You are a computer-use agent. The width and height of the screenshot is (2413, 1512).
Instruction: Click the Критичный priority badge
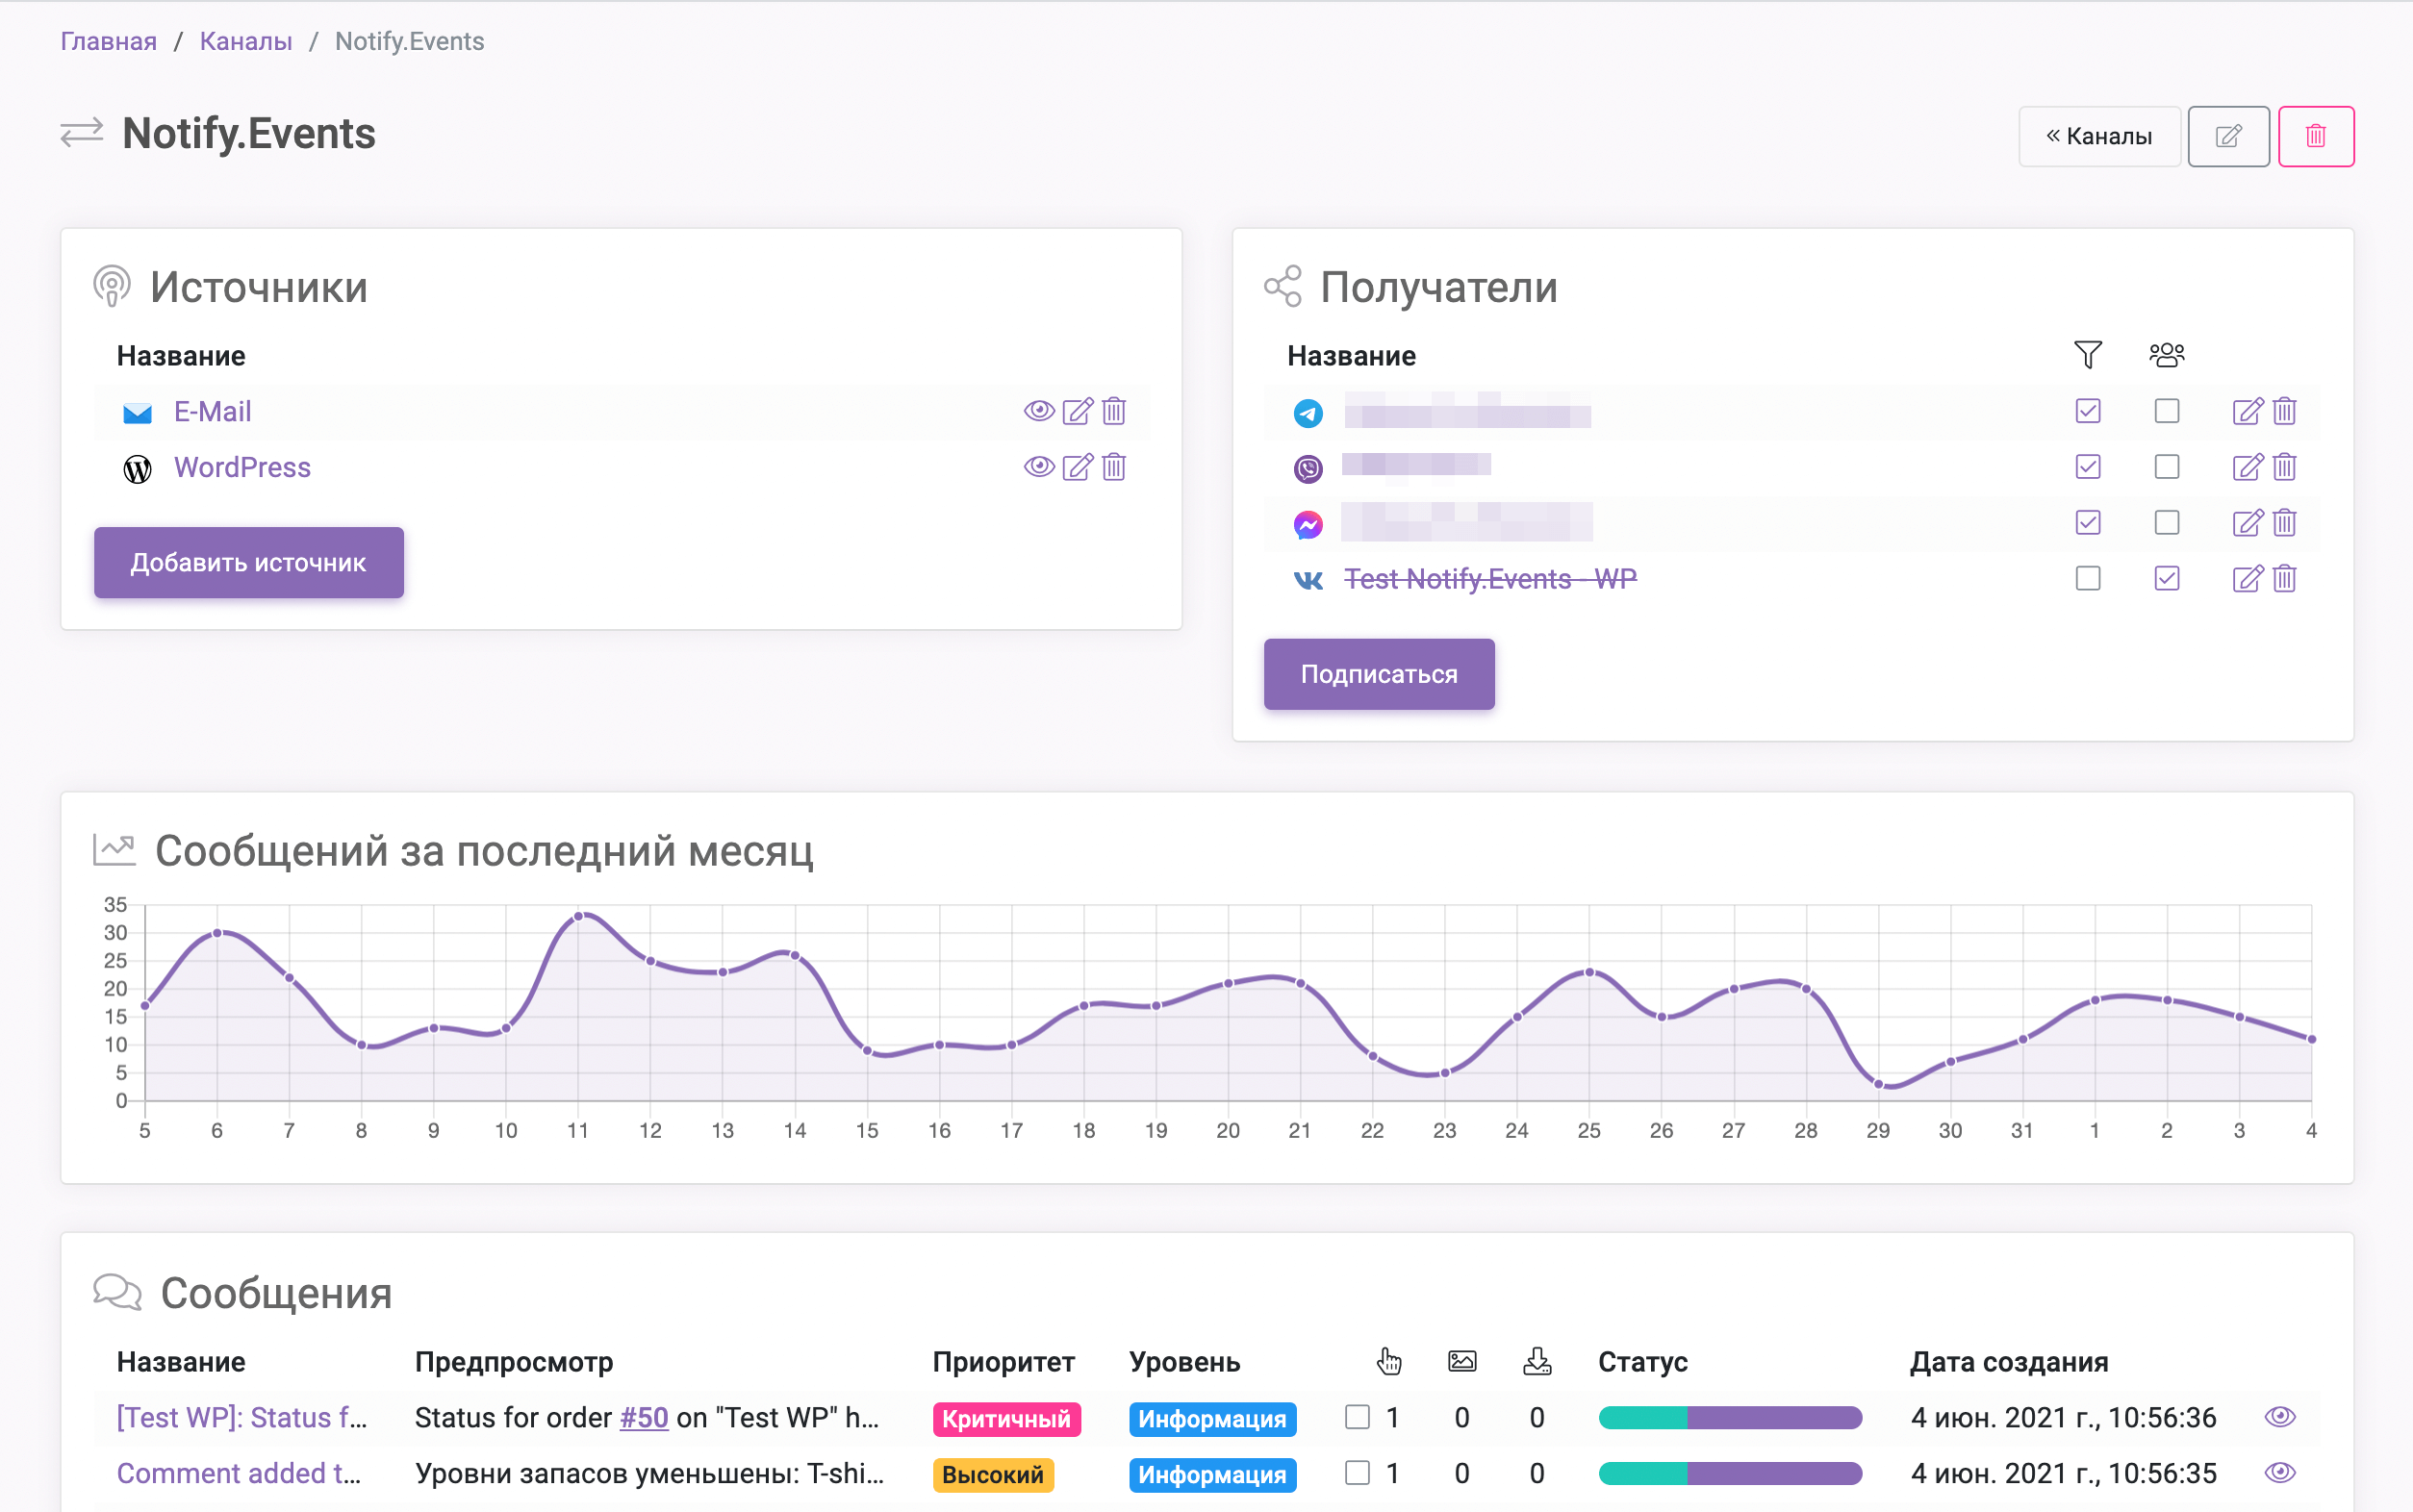1006,1419
